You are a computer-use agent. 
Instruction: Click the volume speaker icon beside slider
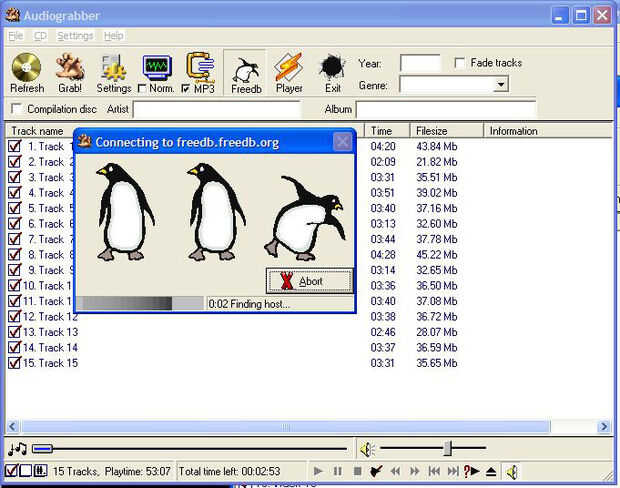(367, 449)
